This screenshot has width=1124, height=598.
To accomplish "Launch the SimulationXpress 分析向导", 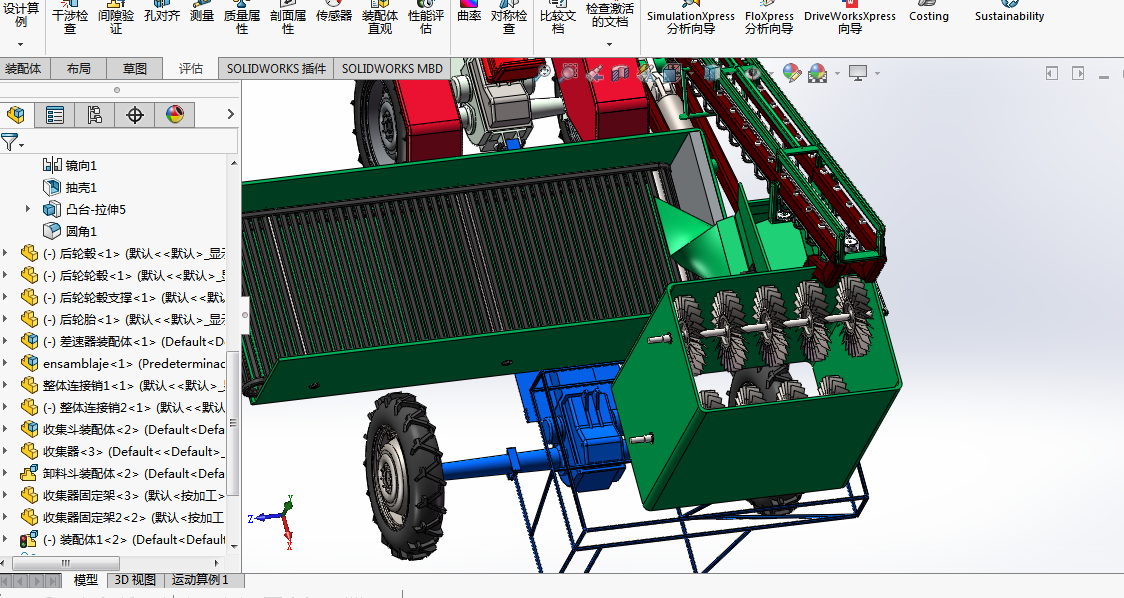I will (x=690, y=19).
